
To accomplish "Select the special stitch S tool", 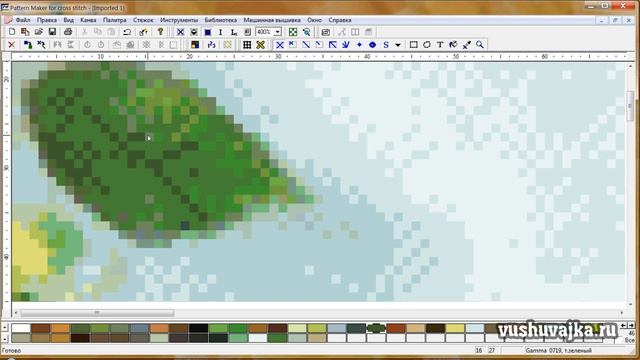I will (386, 45).
